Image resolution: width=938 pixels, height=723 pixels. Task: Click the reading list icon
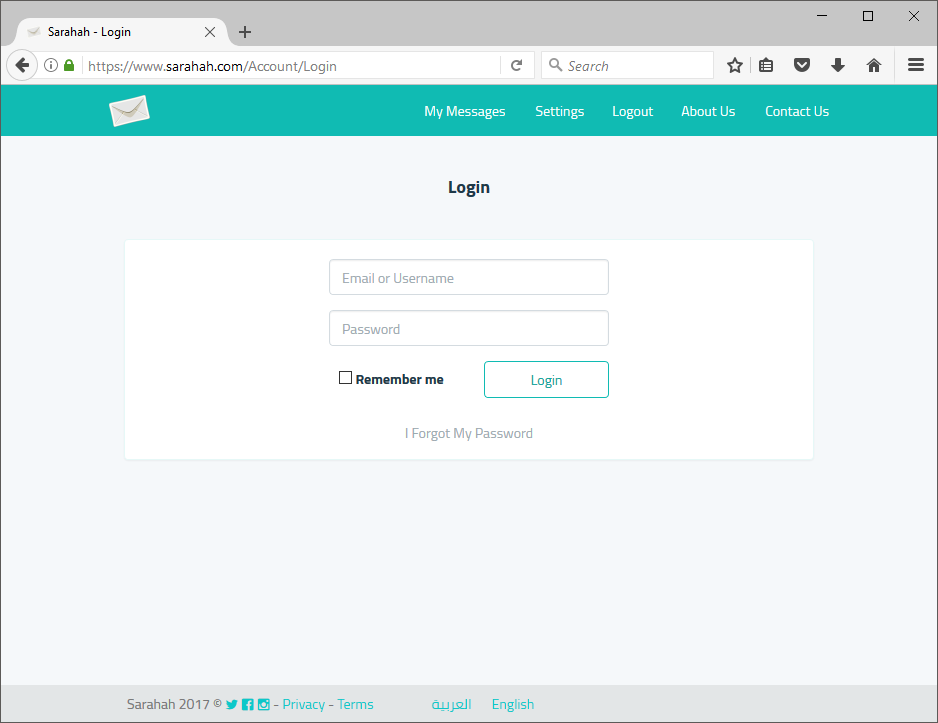click(766, 64)
